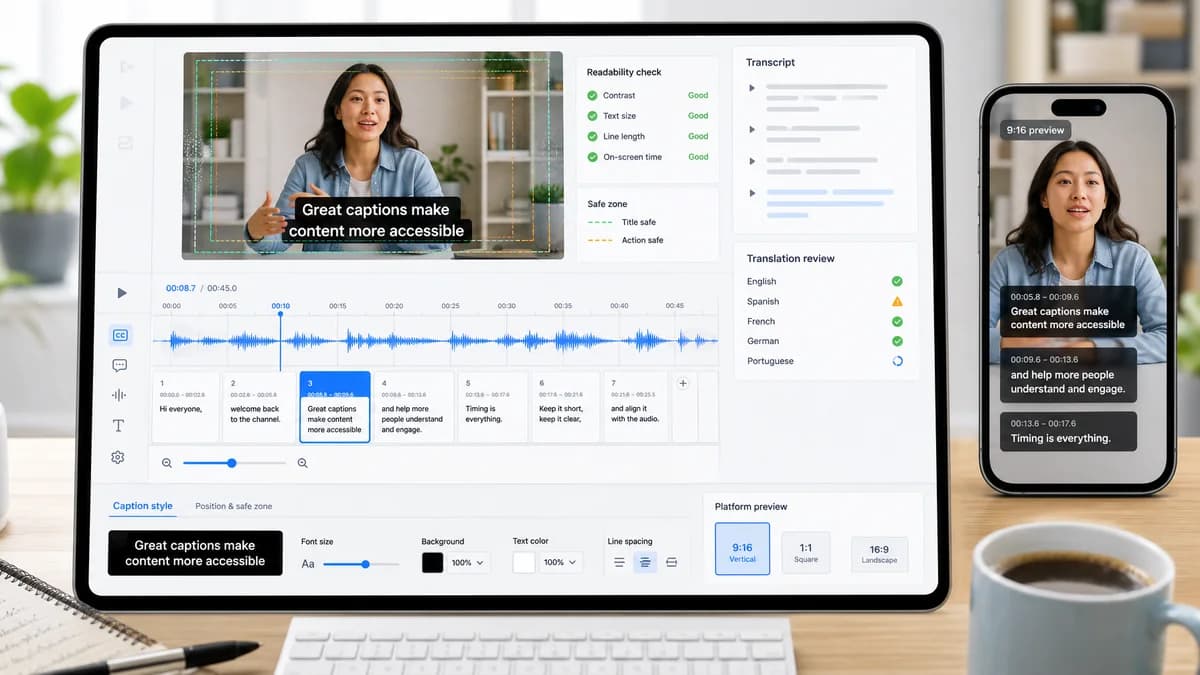The height and width of the screenshot is (675, 1200).
Task: Click the Font size slider
Action: click(361, 564)
